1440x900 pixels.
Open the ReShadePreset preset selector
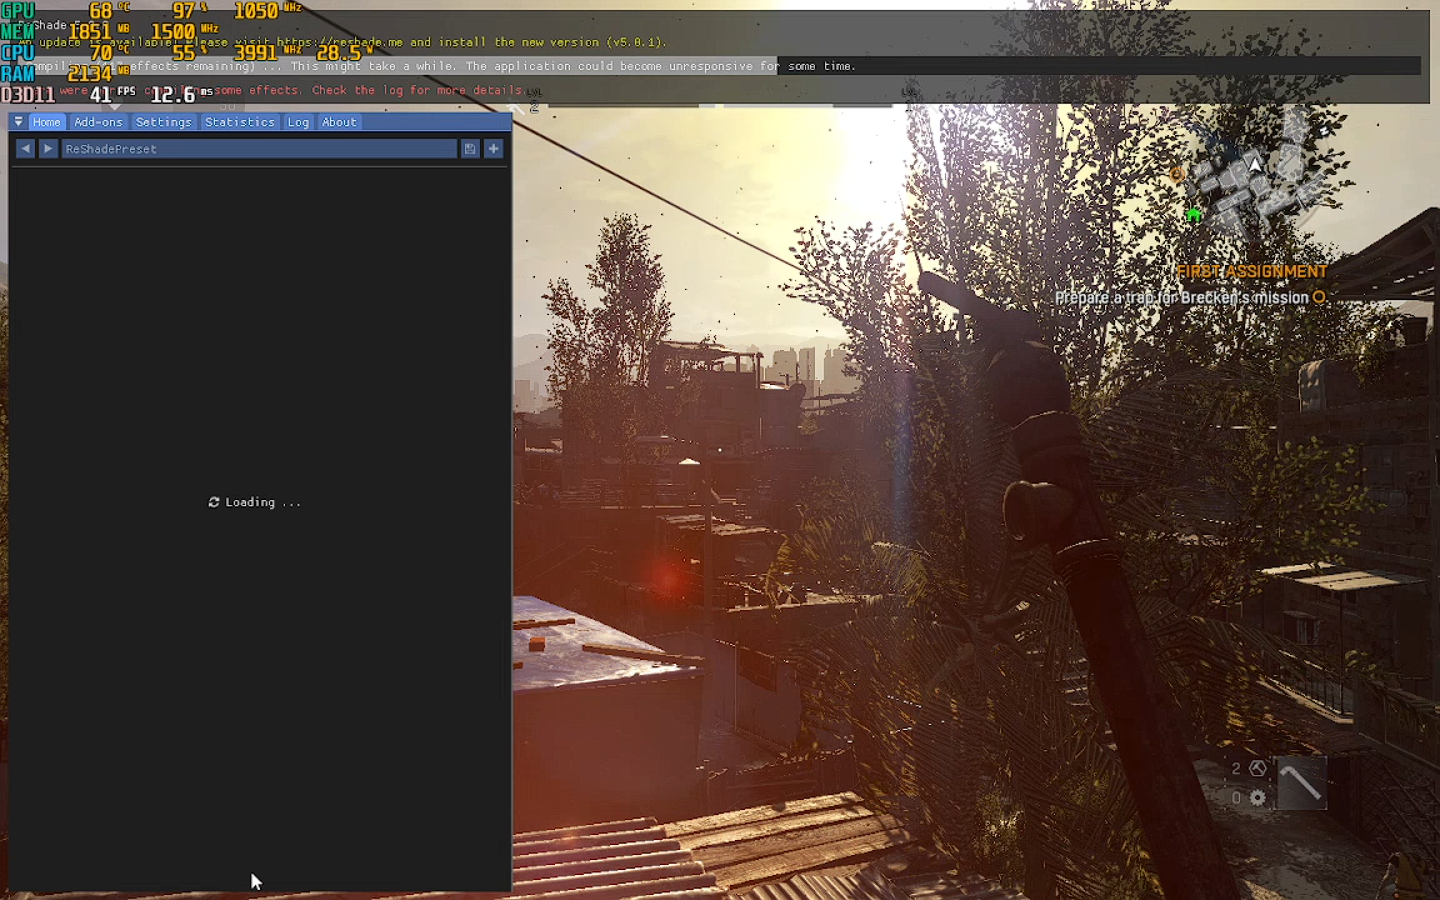tap(259, 149)
